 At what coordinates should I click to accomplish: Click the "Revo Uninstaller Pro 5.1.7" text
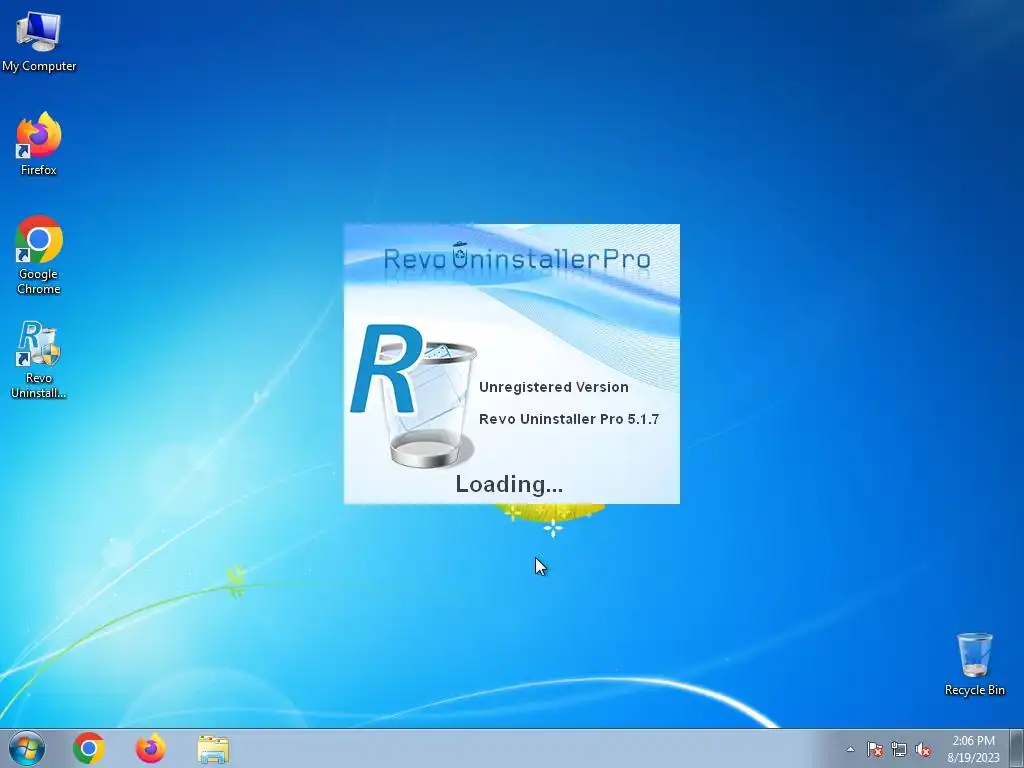click(569, 419)
